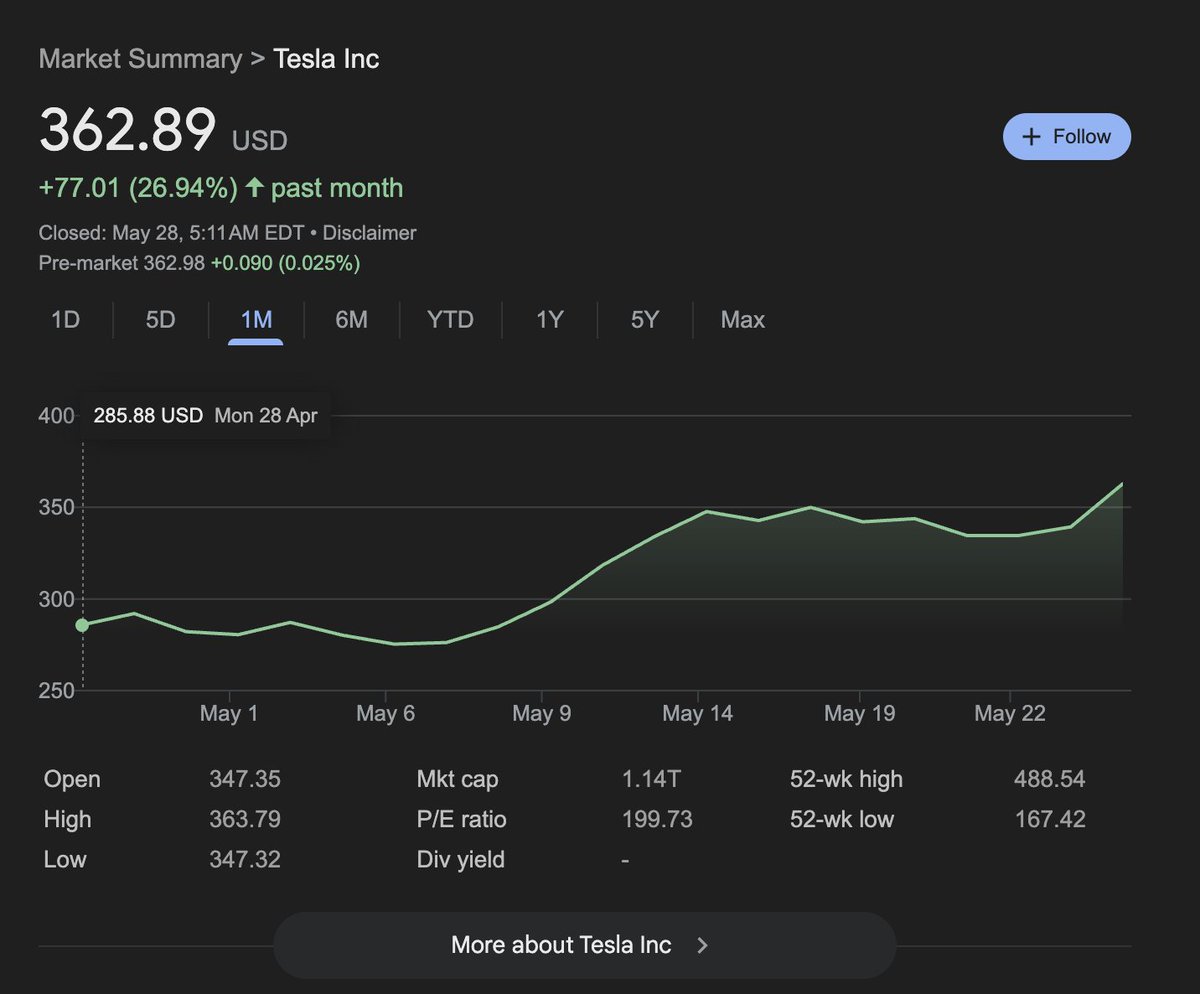Select the green data point marker on the chart
This screenshot has height=994, width=1200.
coord(80,624)
